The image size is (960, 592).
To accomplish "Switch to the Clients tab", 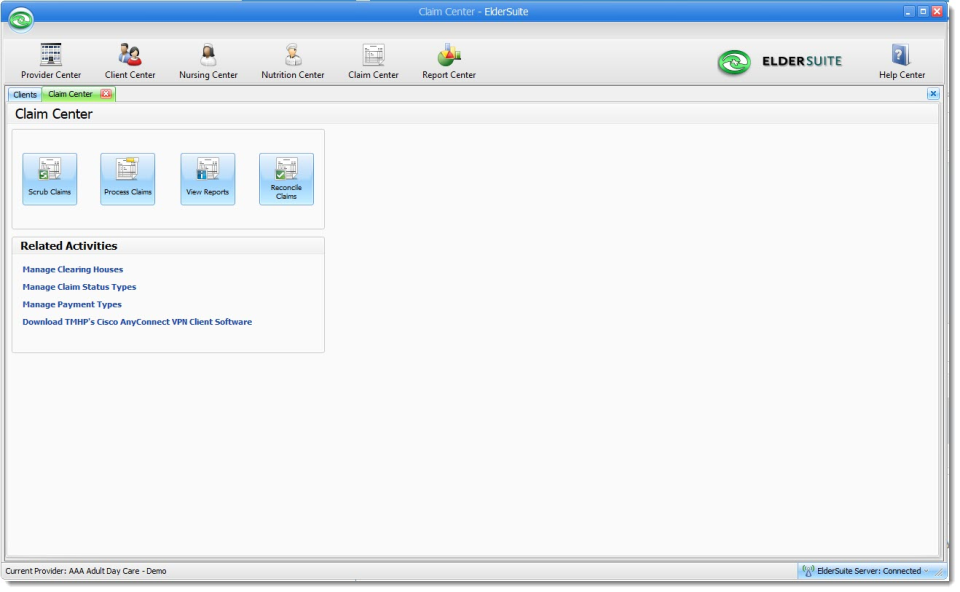I will click(25, 94).
